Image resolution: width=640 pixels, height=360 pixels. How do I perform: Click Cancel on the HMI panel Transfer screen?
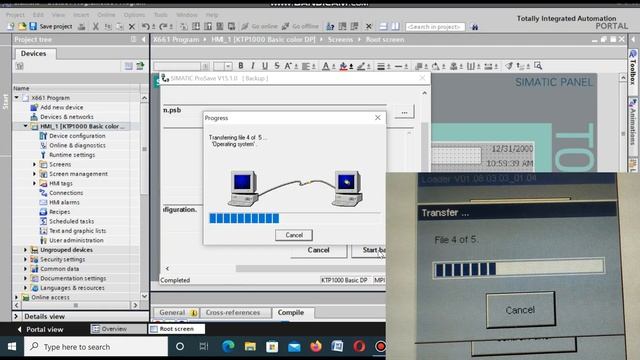(520, 310)
